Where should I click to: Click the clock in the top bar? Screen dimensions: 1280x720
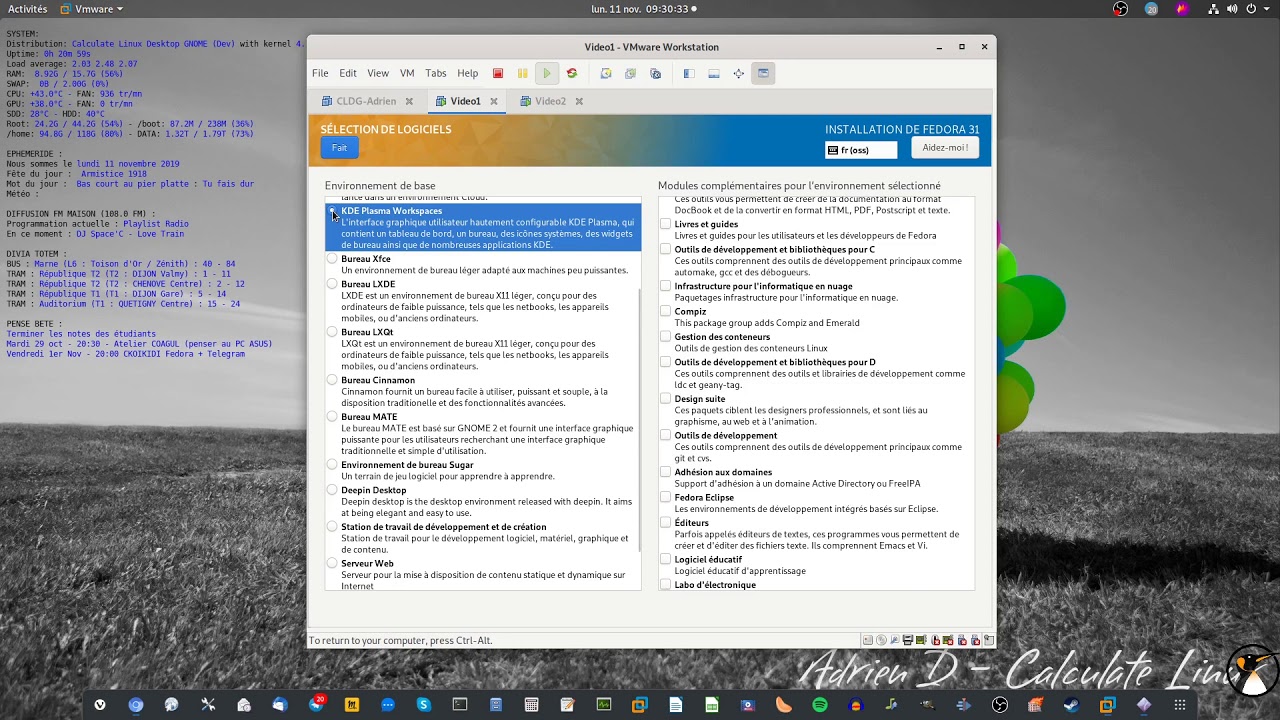[642, 9]
